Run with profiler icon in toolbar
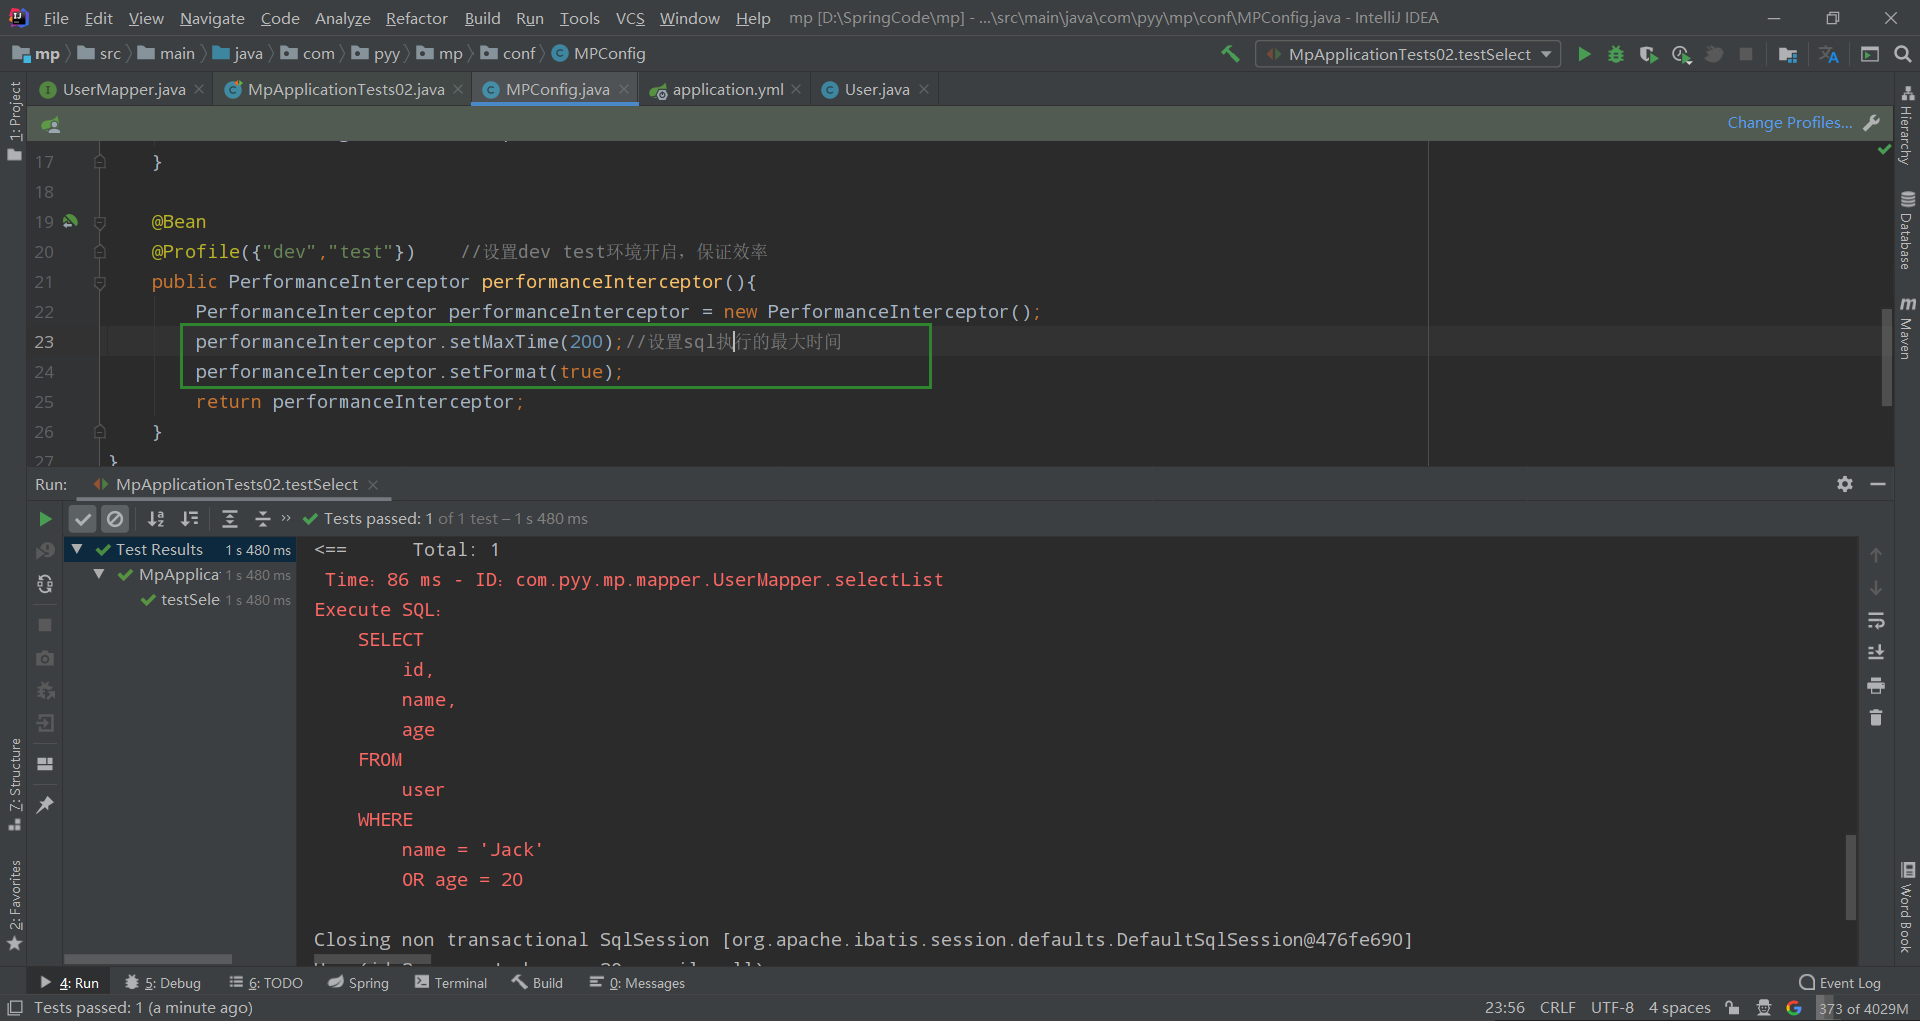 coord(1681,54)
